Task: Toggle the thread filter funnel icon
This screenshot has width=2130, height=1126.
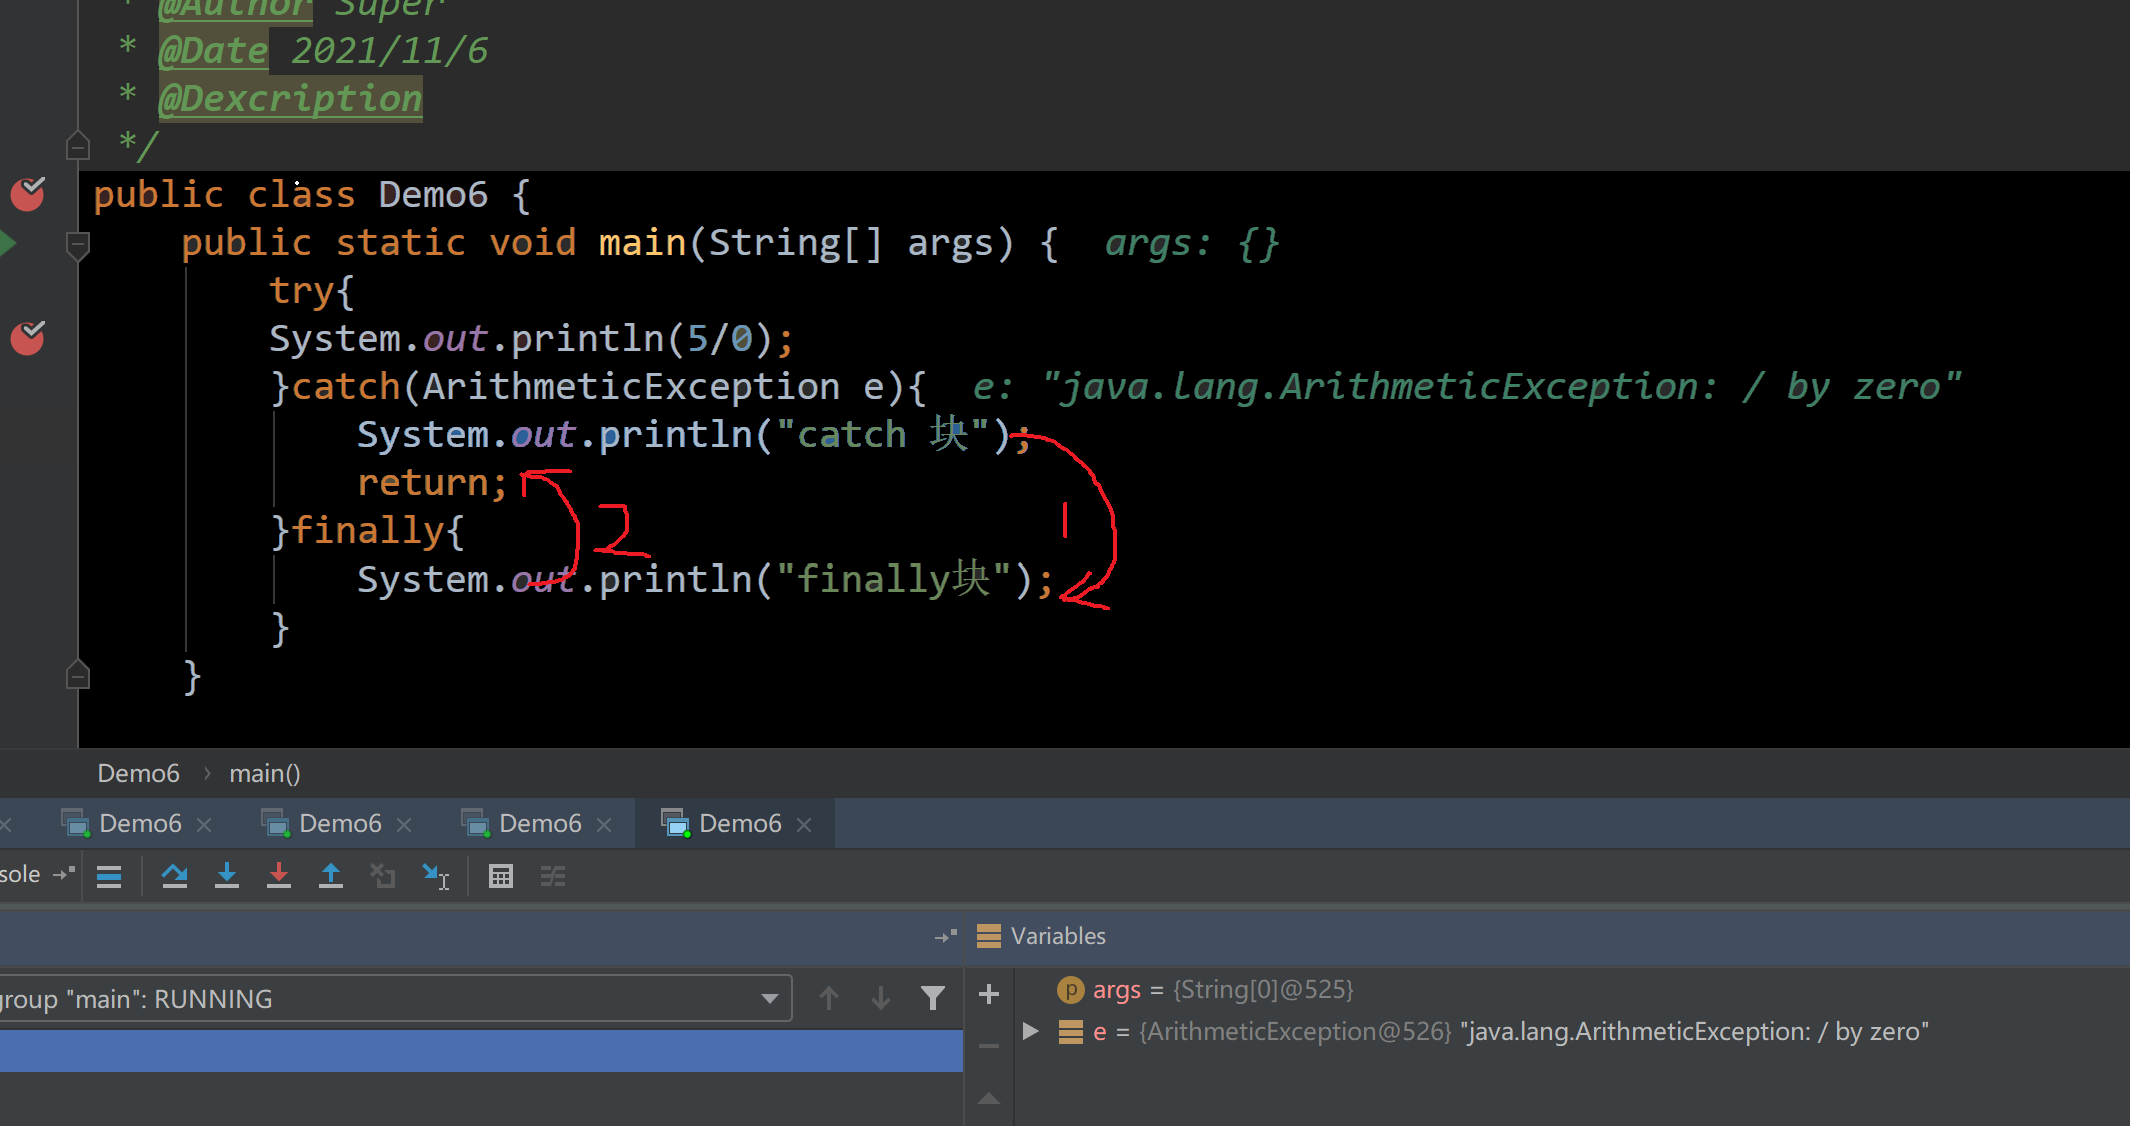Action: (932, 997)
